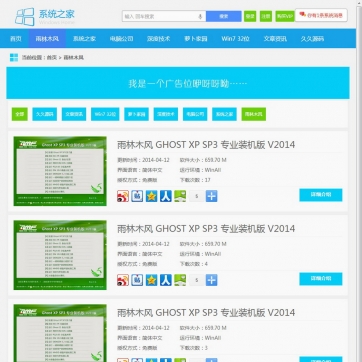
Task: Open third 雨林木风 GHOST XP SP3 title link
Action: [x=206, y=313]
